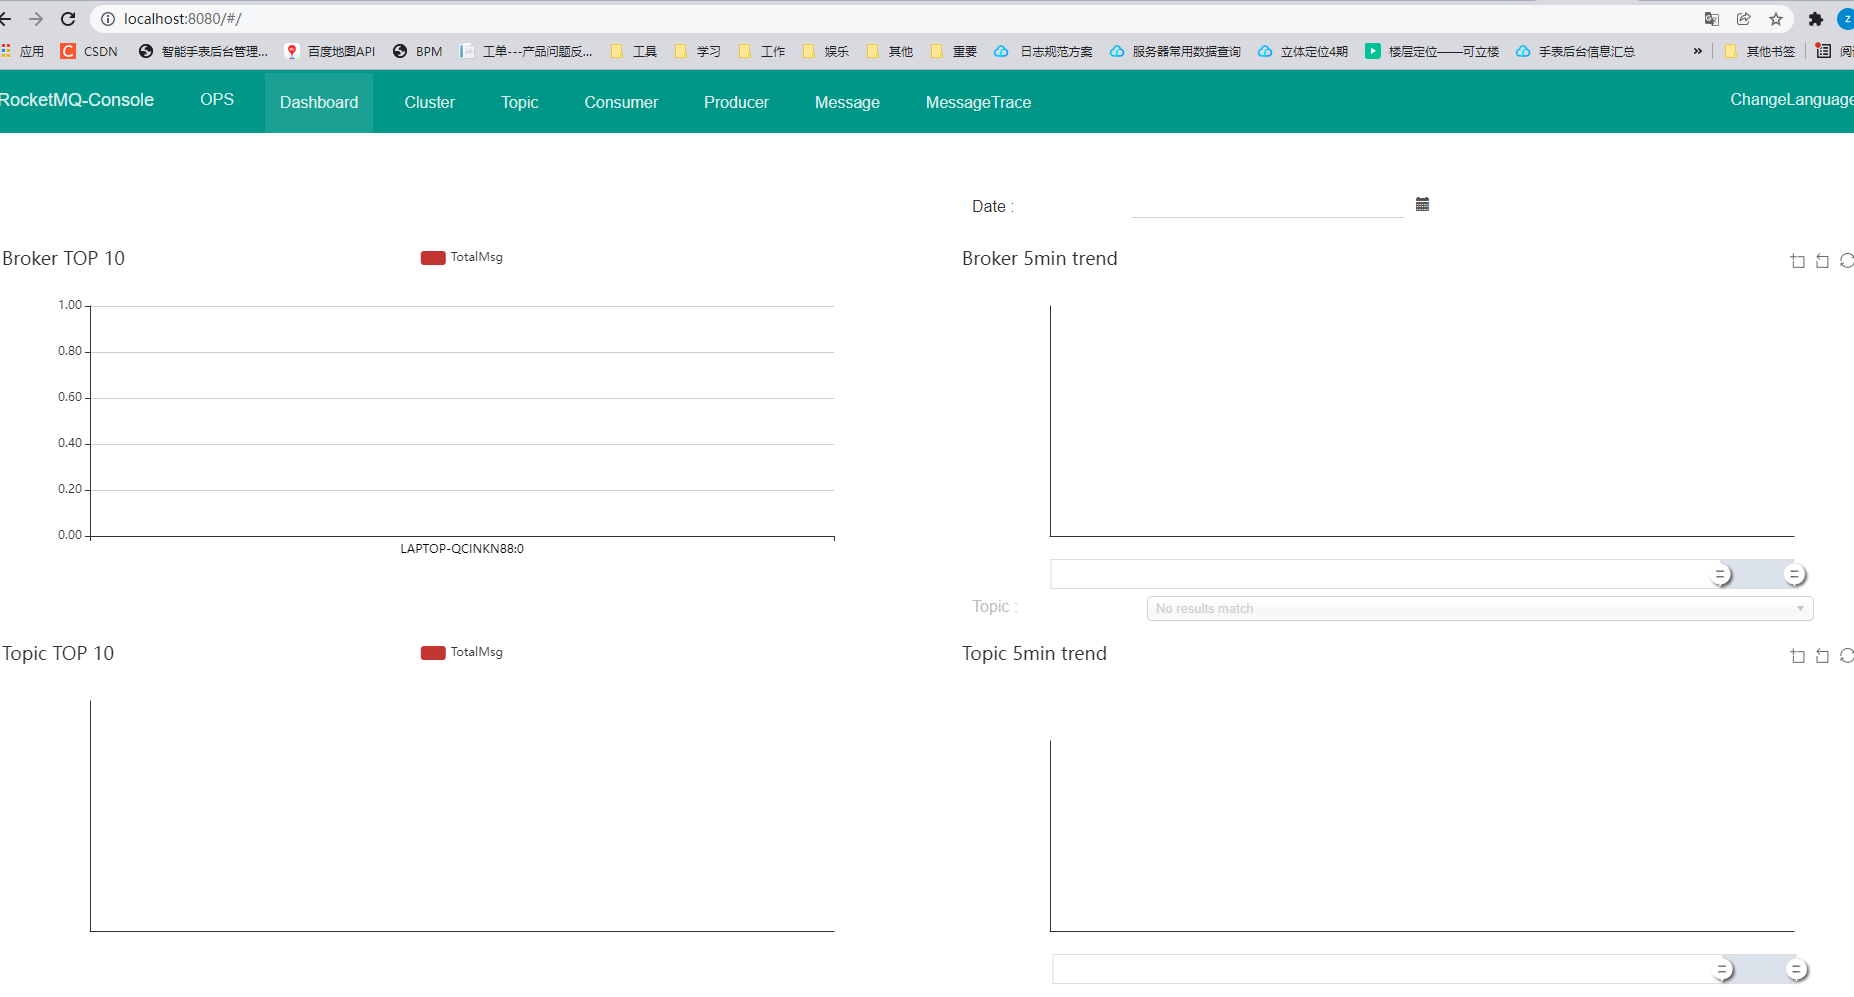
Task: Click right handle of Topic trend zoom slider
Action: coord(1797,970)
